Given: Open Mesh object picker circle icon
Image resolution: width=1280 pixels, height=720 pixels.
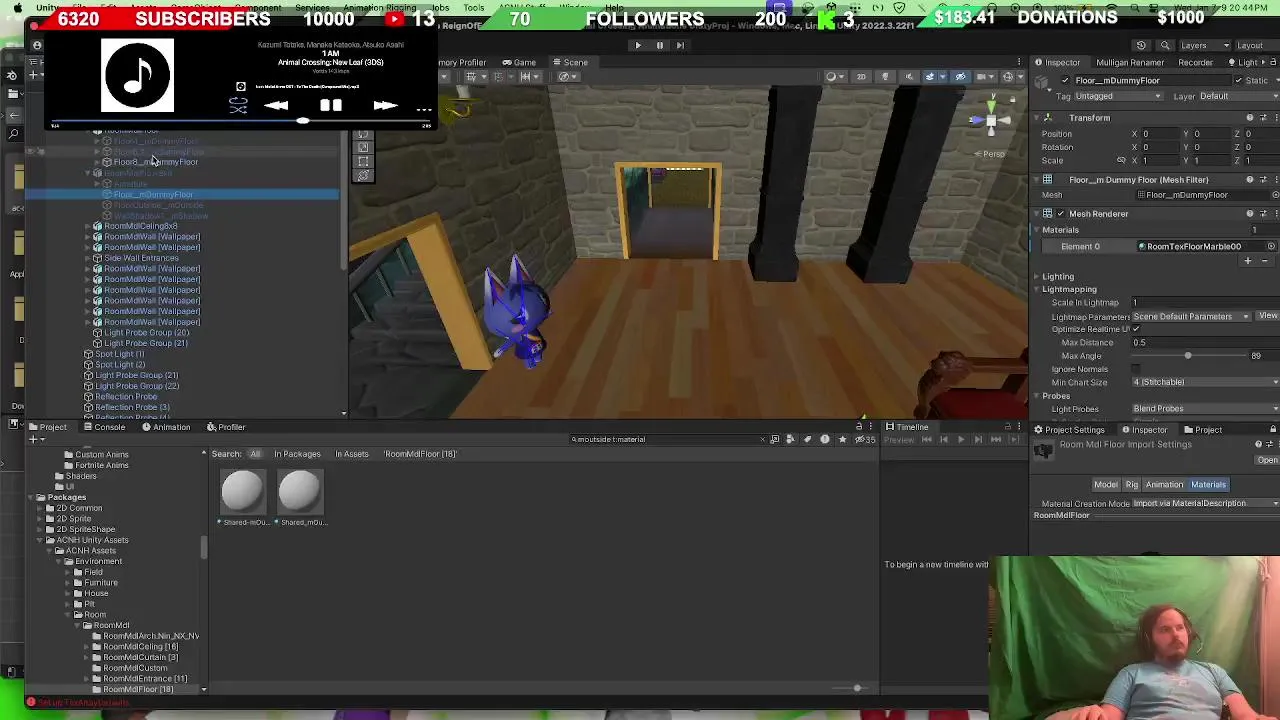Looking at the screenshot, I should point(1275,195).
